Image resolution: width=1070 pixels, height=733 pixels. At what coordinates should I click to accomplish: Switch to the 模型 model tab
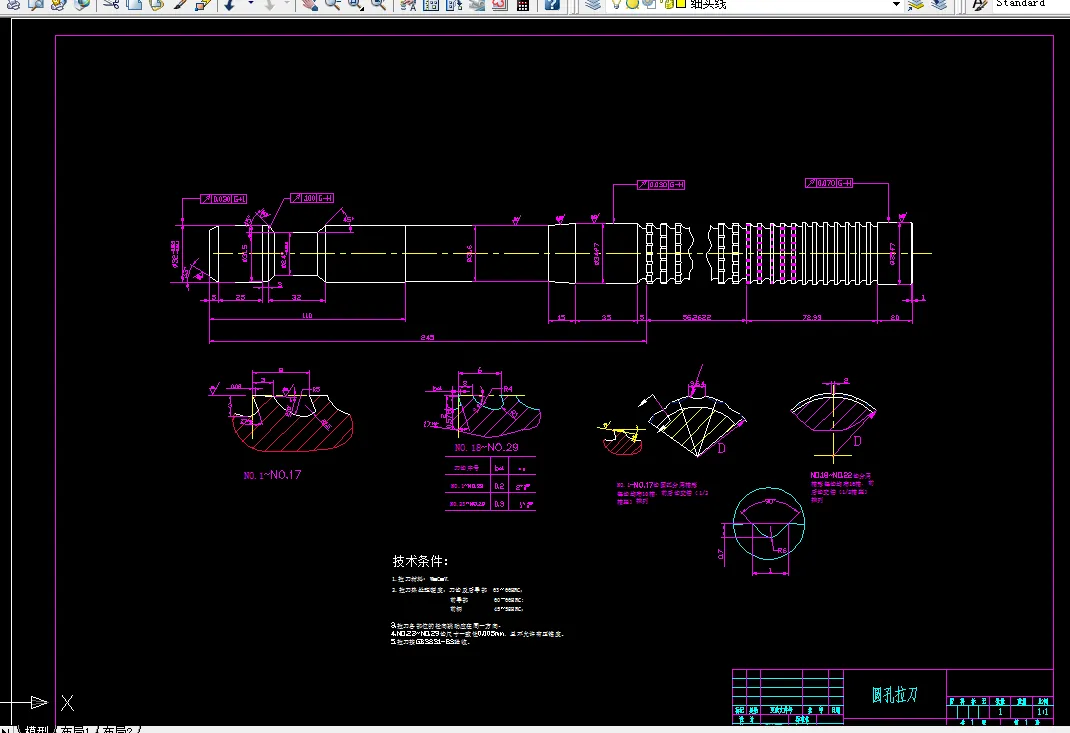[x=36, y=729]
